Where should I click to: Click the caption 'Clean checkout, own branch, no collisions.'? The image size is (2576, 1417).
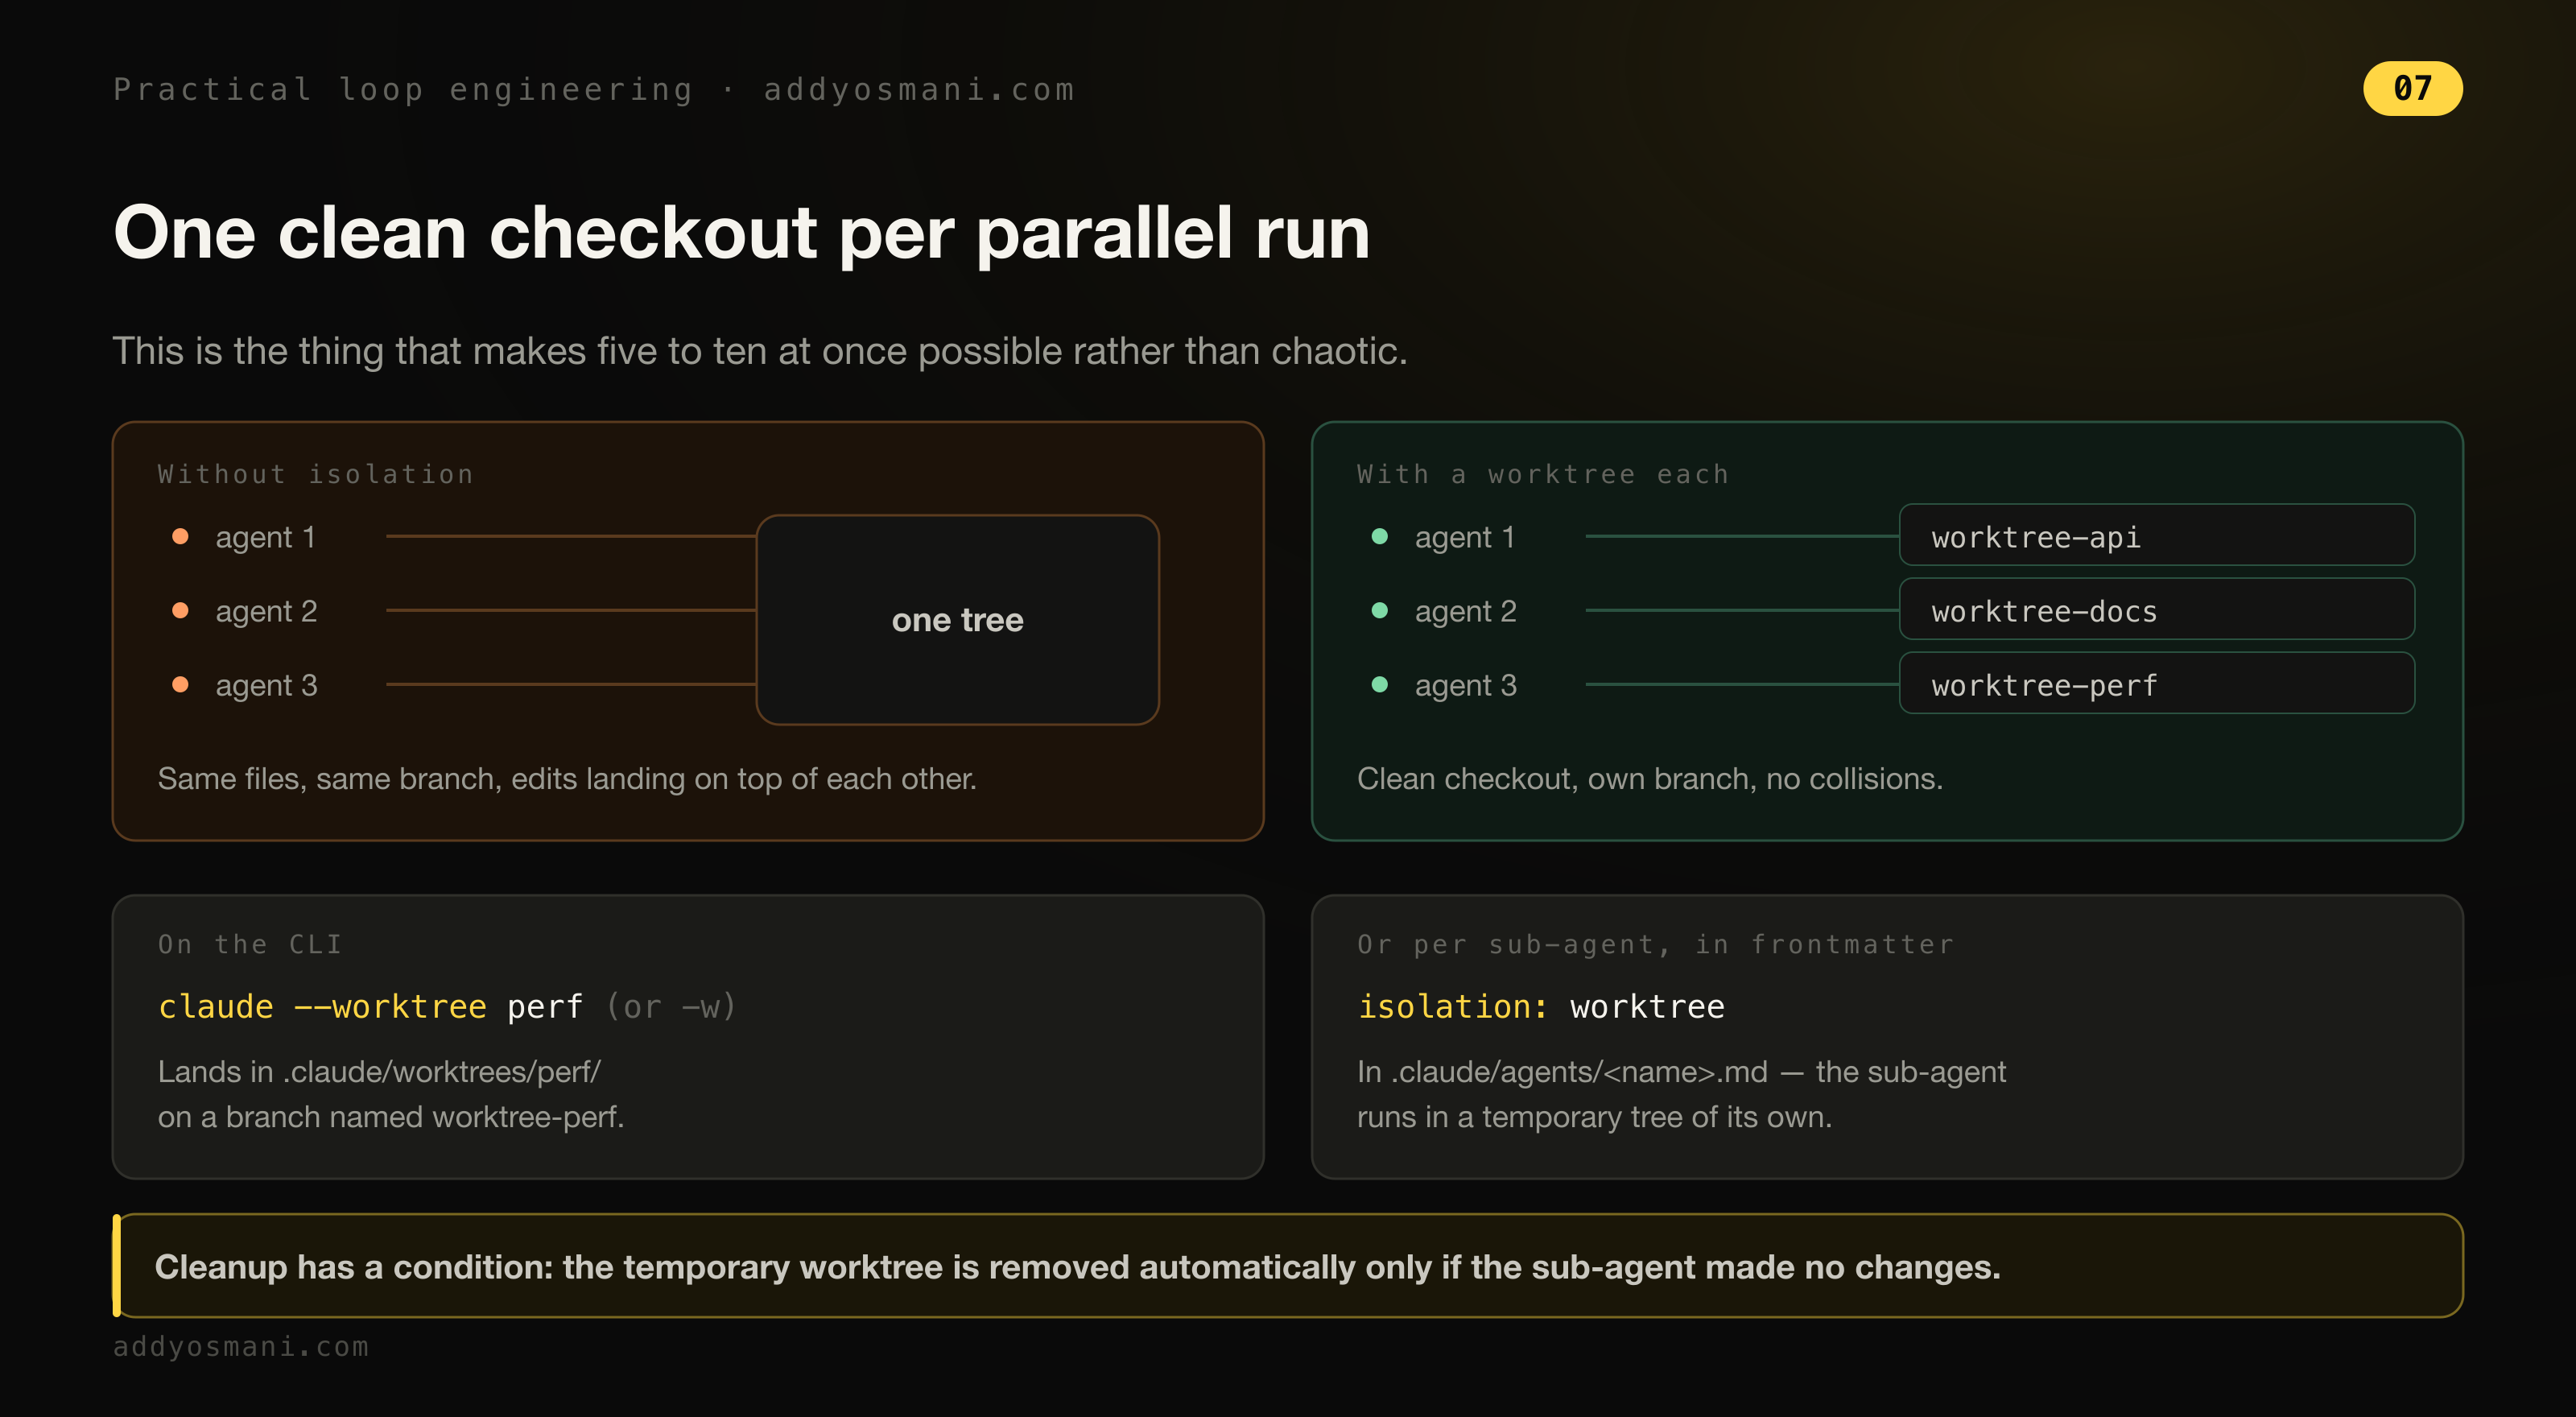(1650, 779)
